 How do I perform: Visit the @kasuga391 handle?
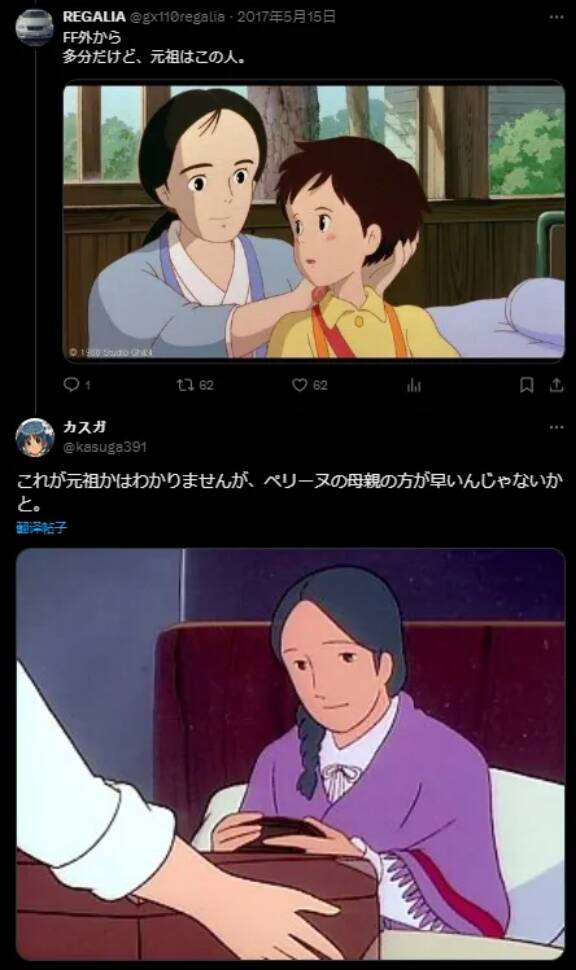(x=105, y=447)
